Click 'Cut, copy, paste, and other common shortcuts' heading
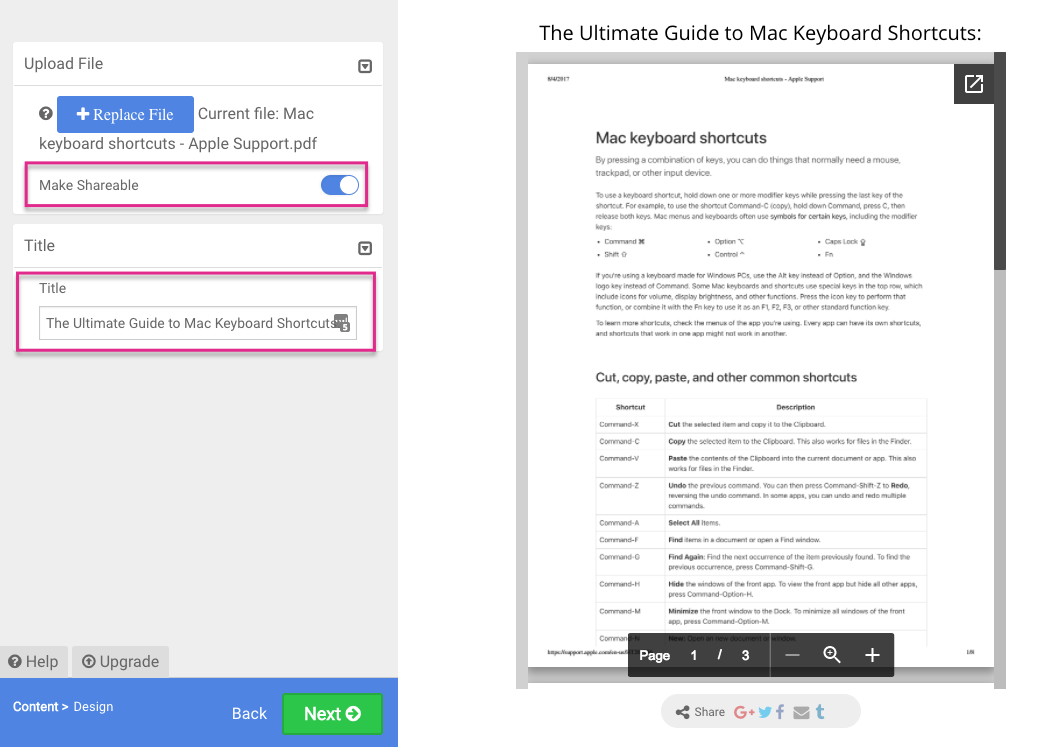 point(726,378)
